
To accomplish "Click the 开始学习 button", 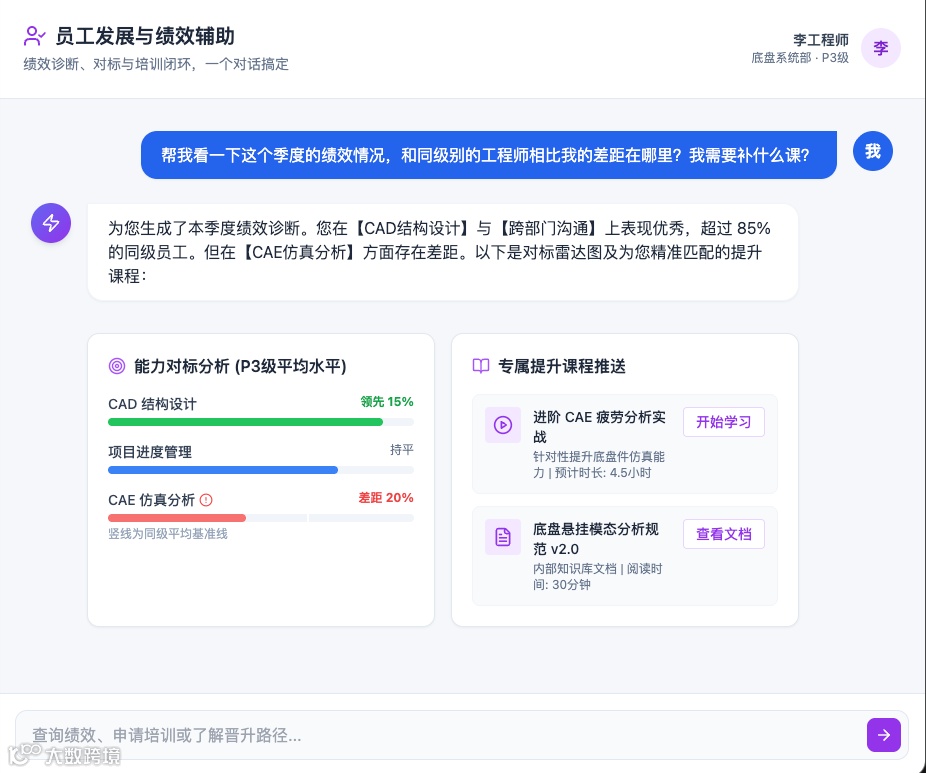I will (x=723, y=422).
